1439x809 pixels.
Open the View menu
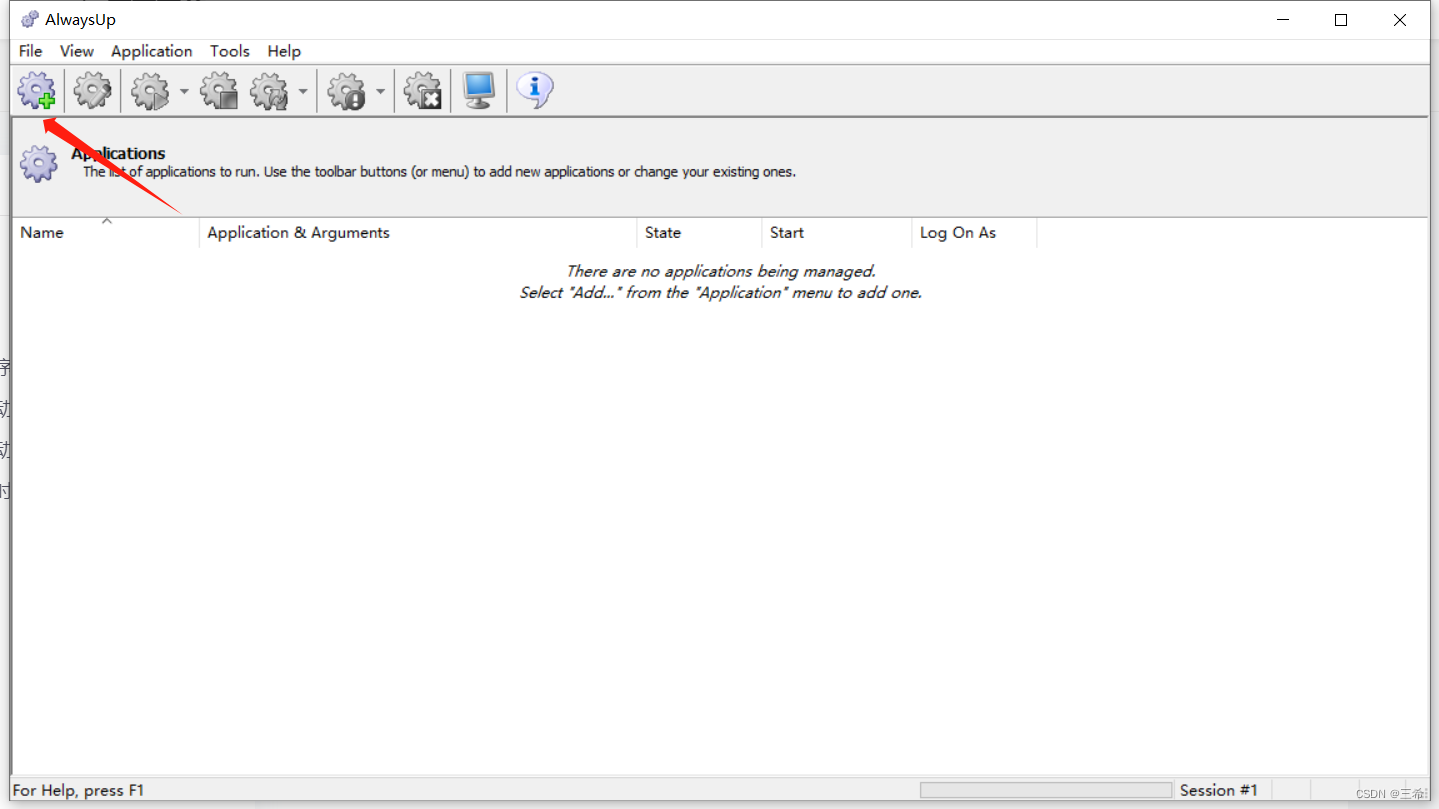click(x=76, y=51)
